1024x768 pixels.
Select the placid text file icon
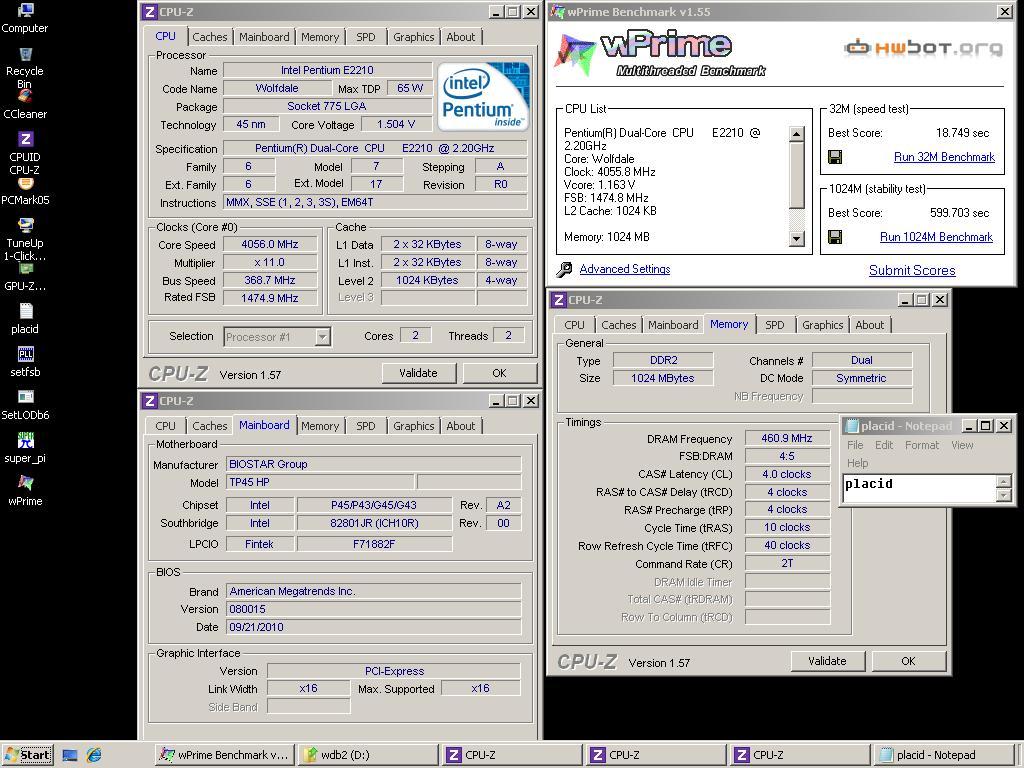[x=25, y=319]
